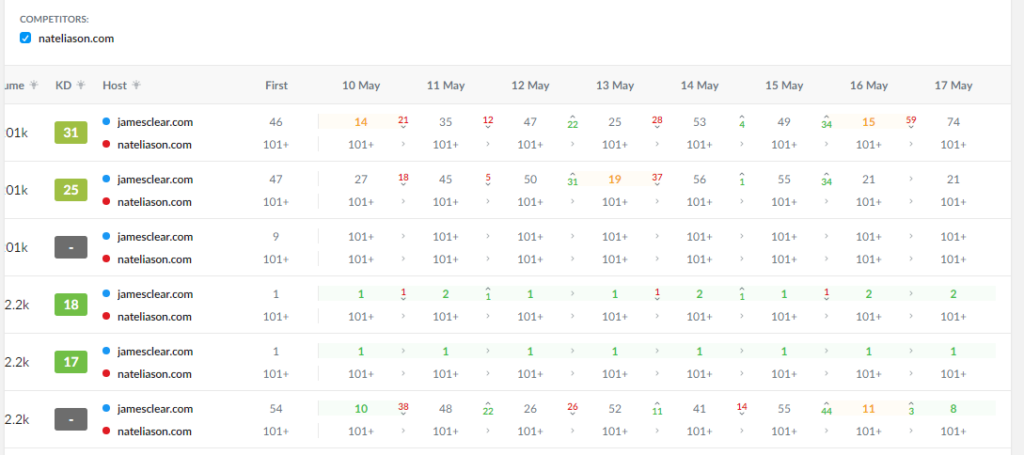Sort by the Host column icon
Image resolution: width=1024 pixels, height=455 pixels.
(x=136, y=85)
